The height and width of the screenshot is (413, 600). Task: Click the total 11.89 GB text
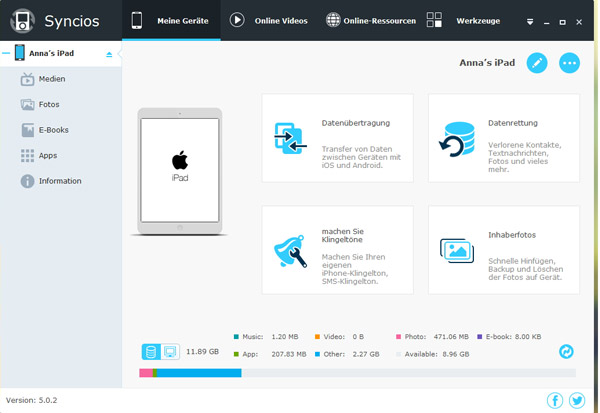pos(202,351)
